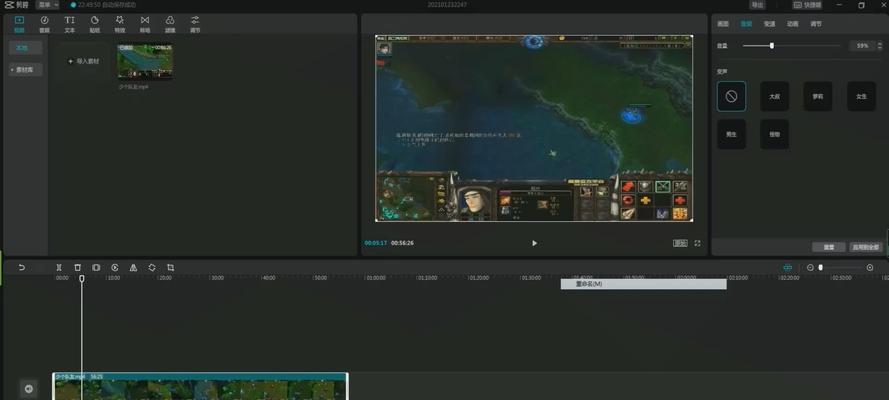The height and width of the screenshot is (400, 889).
Task: Select the imported mp4 video thumbnail
Action: (x=145, y=62)
